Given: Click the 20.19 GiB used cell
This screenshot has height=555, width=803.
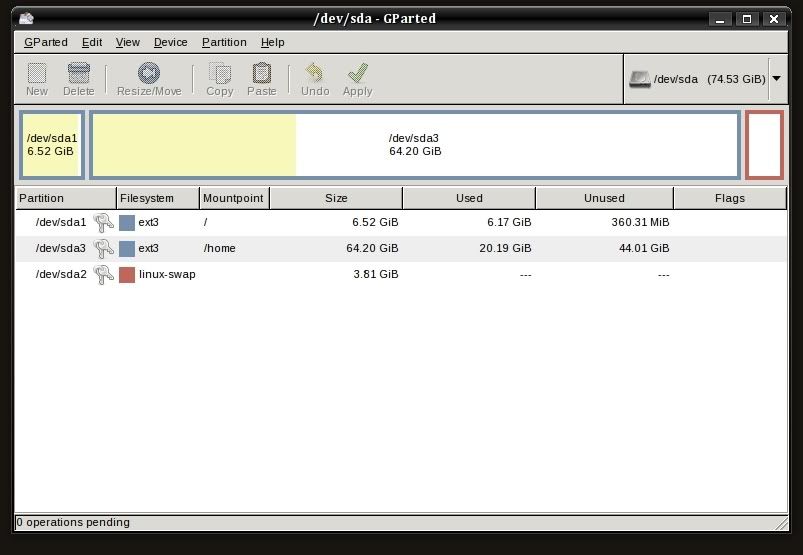Looking at the screenshot, I should (x=505, y=248).
